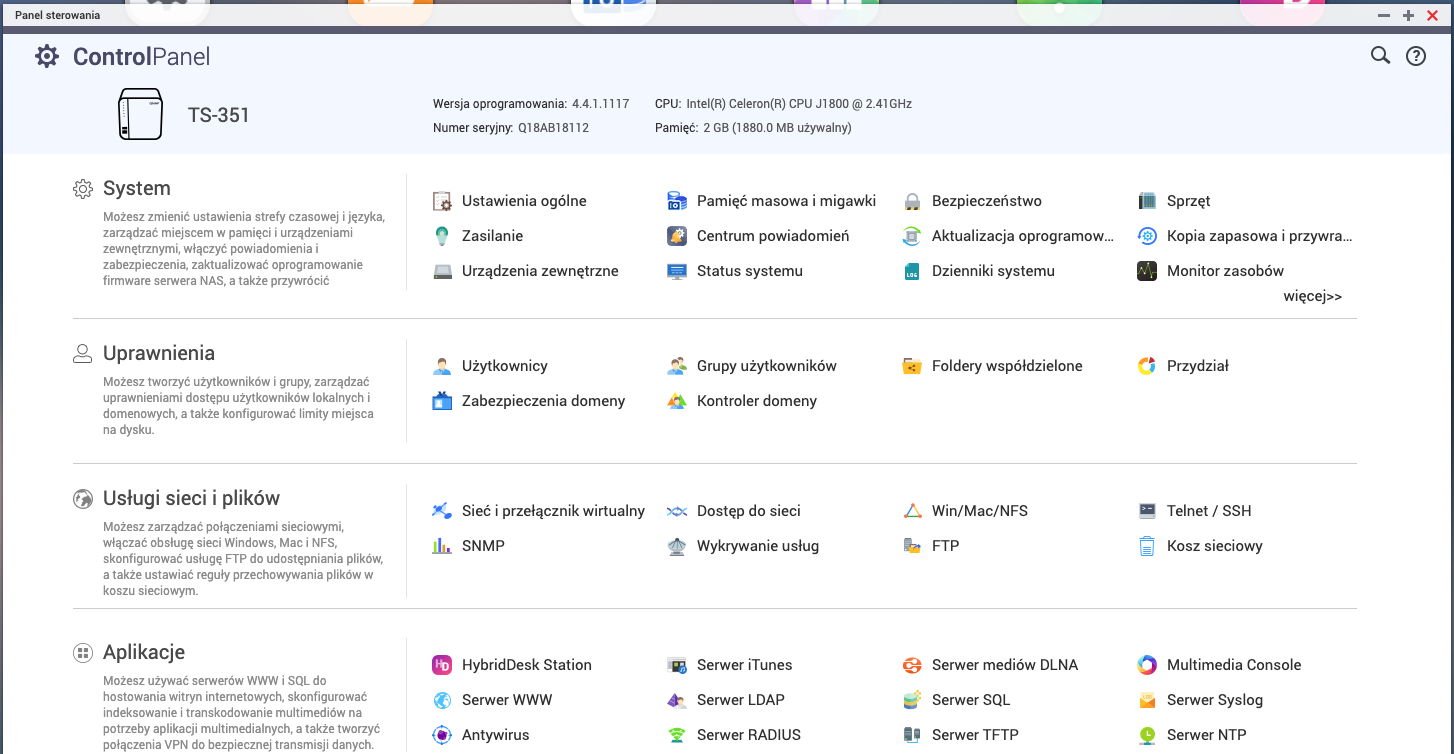Open the help question mark icon
Image resolution: width=1454 pixels, height=754 pixels.
pyautogui.click(x=1416, y=56)
